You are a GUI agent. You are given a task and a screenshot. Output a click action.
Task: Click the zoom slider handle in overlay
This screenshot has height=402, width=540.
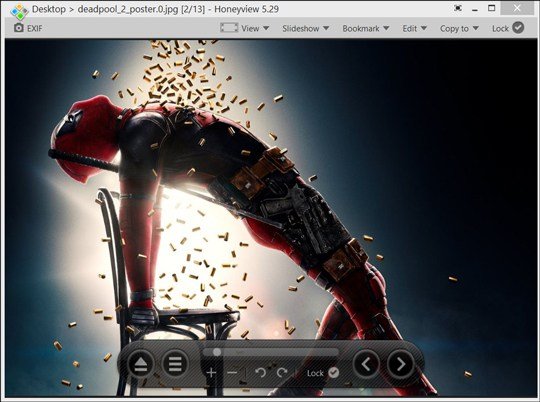(217, 352)
